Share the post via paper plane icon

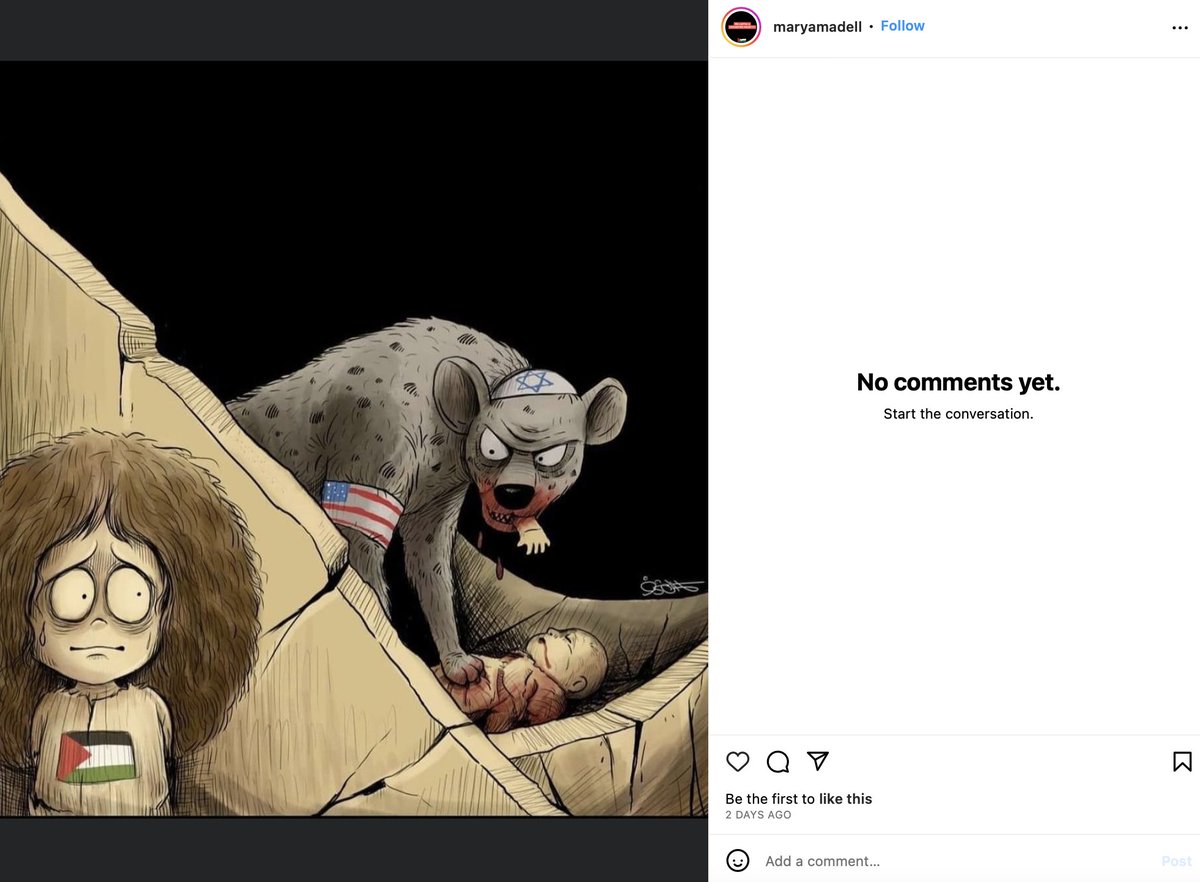818,762
